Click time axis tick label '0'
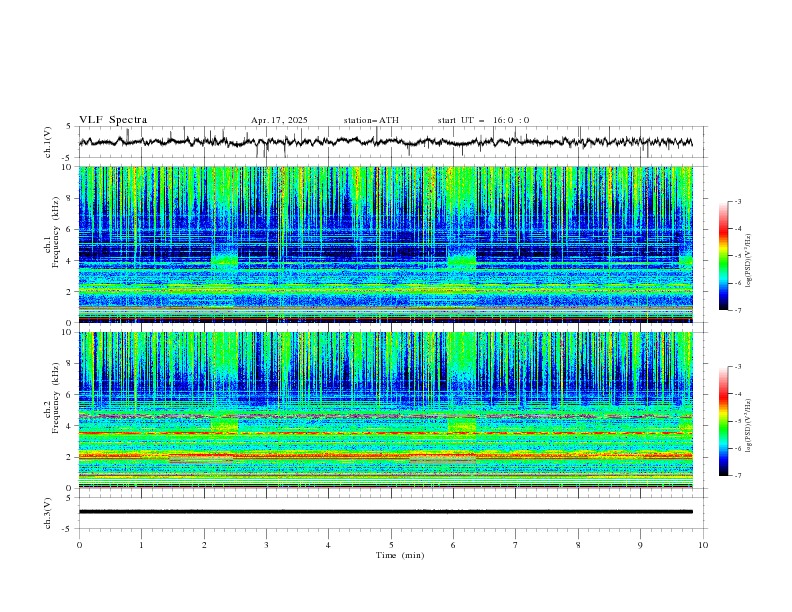 (79, 545)
